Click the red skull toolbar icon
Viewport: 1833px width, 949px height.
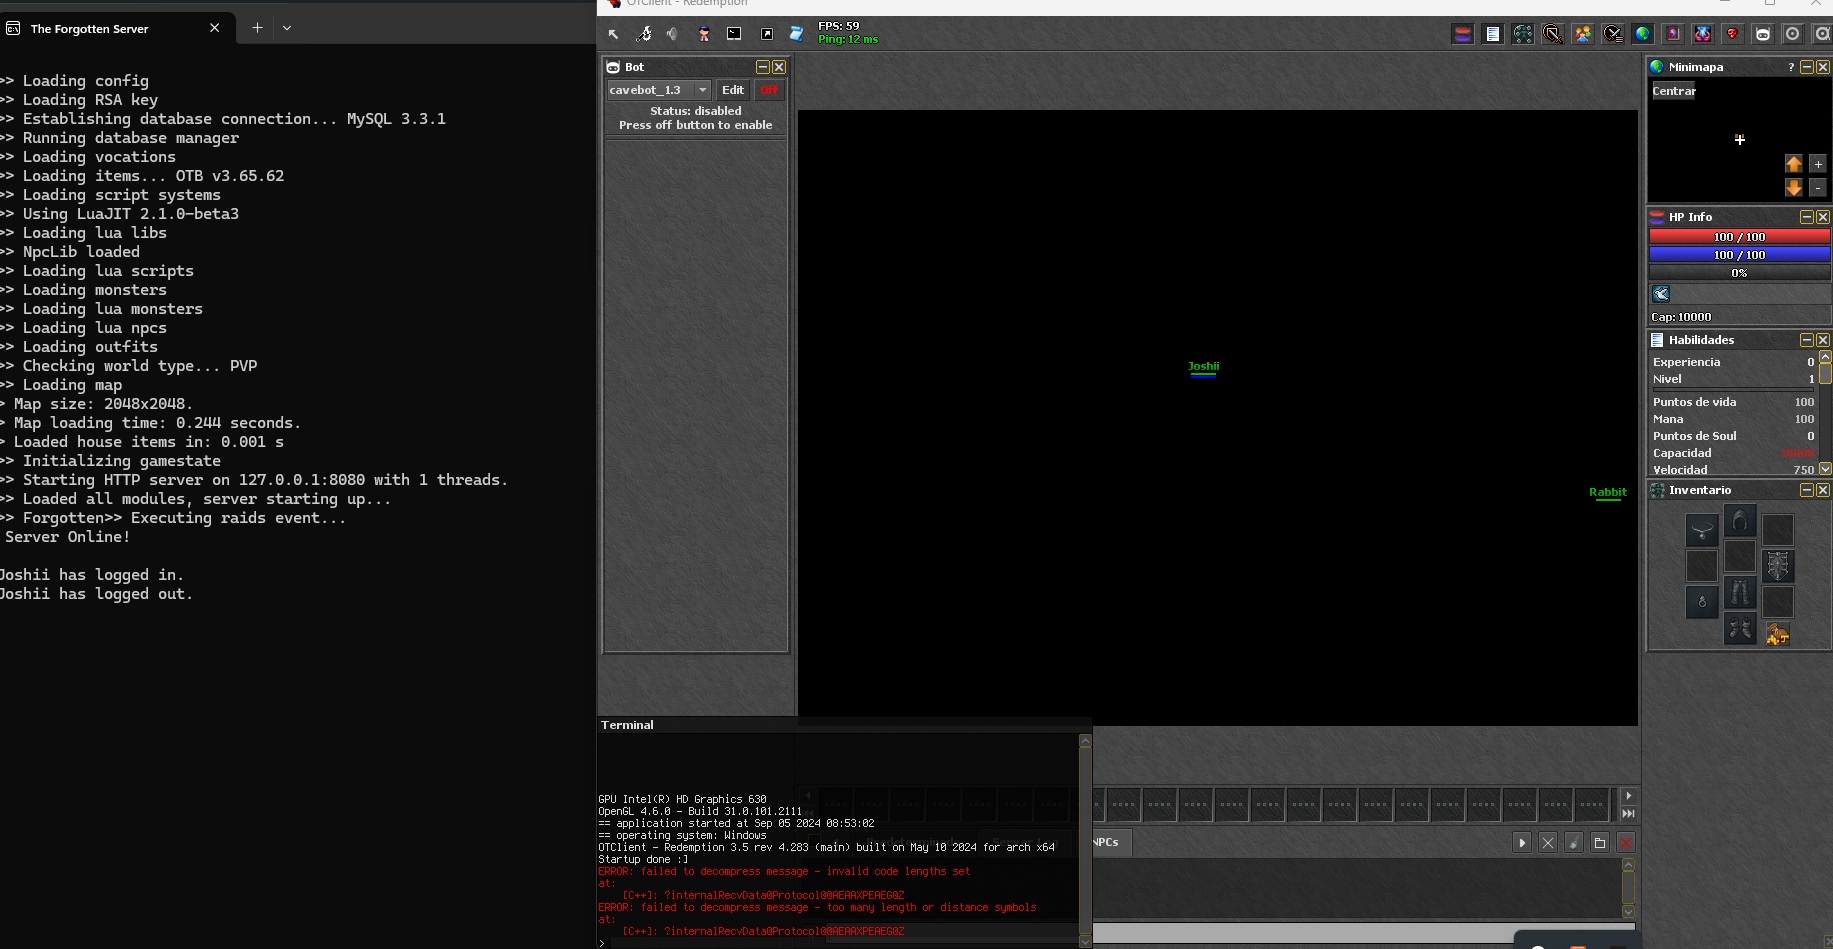1732,33
